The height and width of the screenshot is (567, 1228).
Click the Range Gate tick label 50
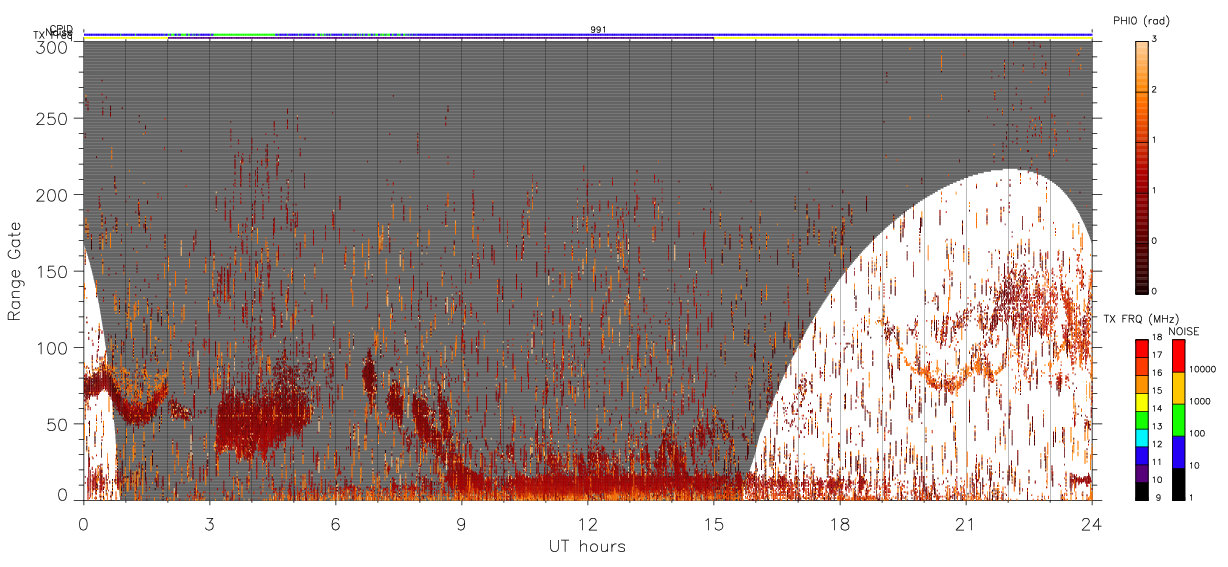tap(58, 424)
